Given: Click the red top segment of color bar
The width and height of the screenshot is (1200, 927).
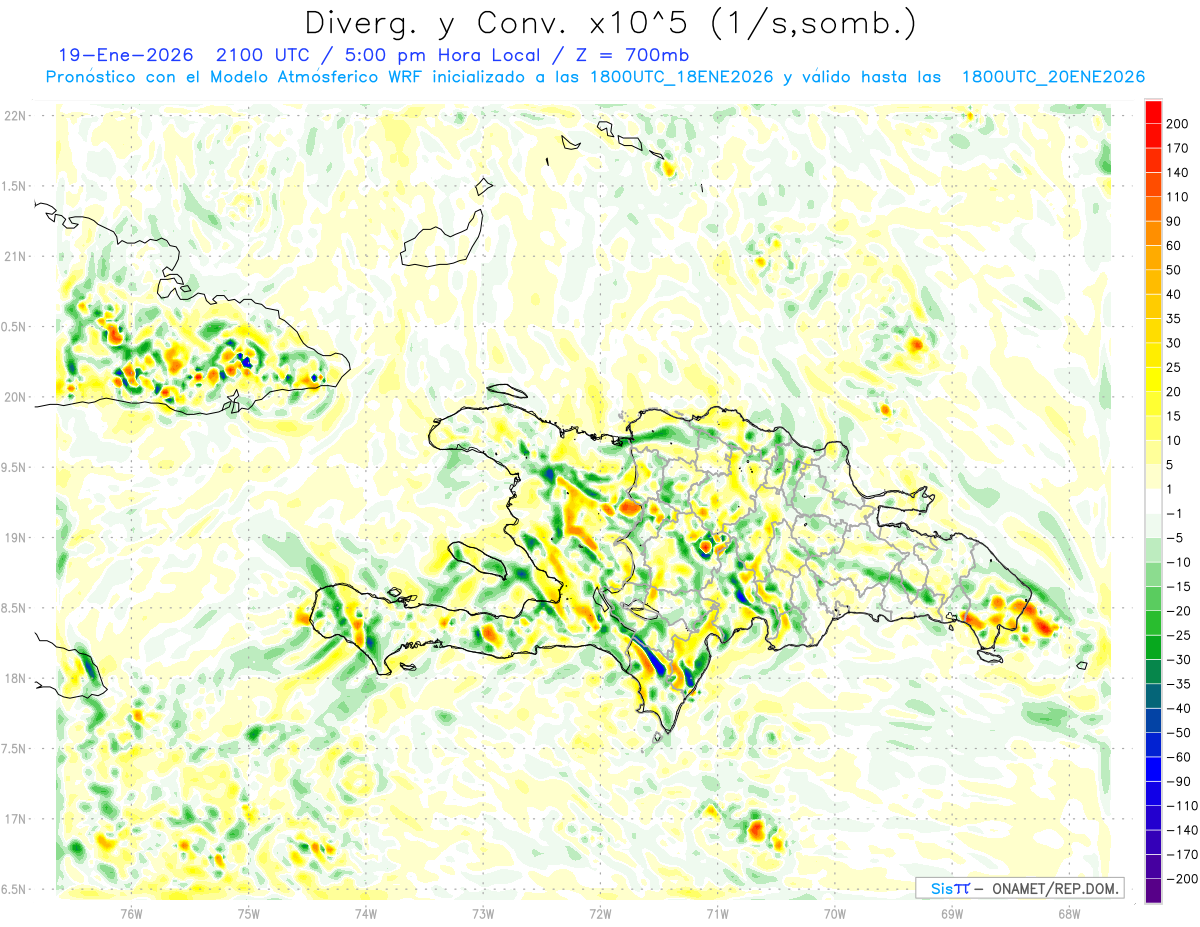Looking at the screenshot, I should click(1153, 111).
